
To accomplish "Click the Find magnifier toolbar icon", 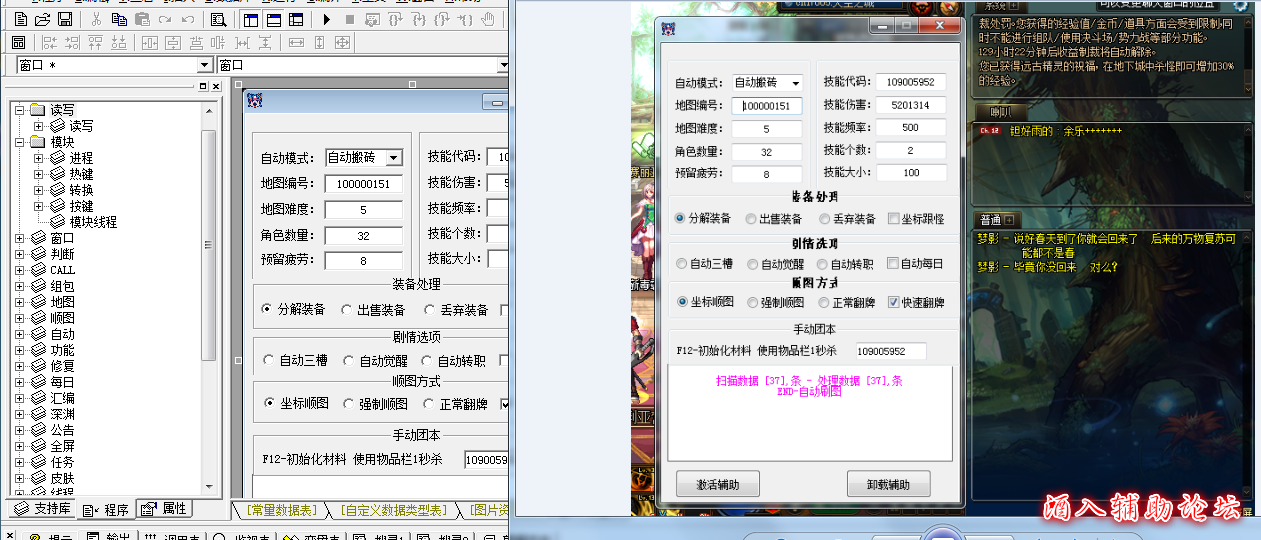I will point(218,19).
